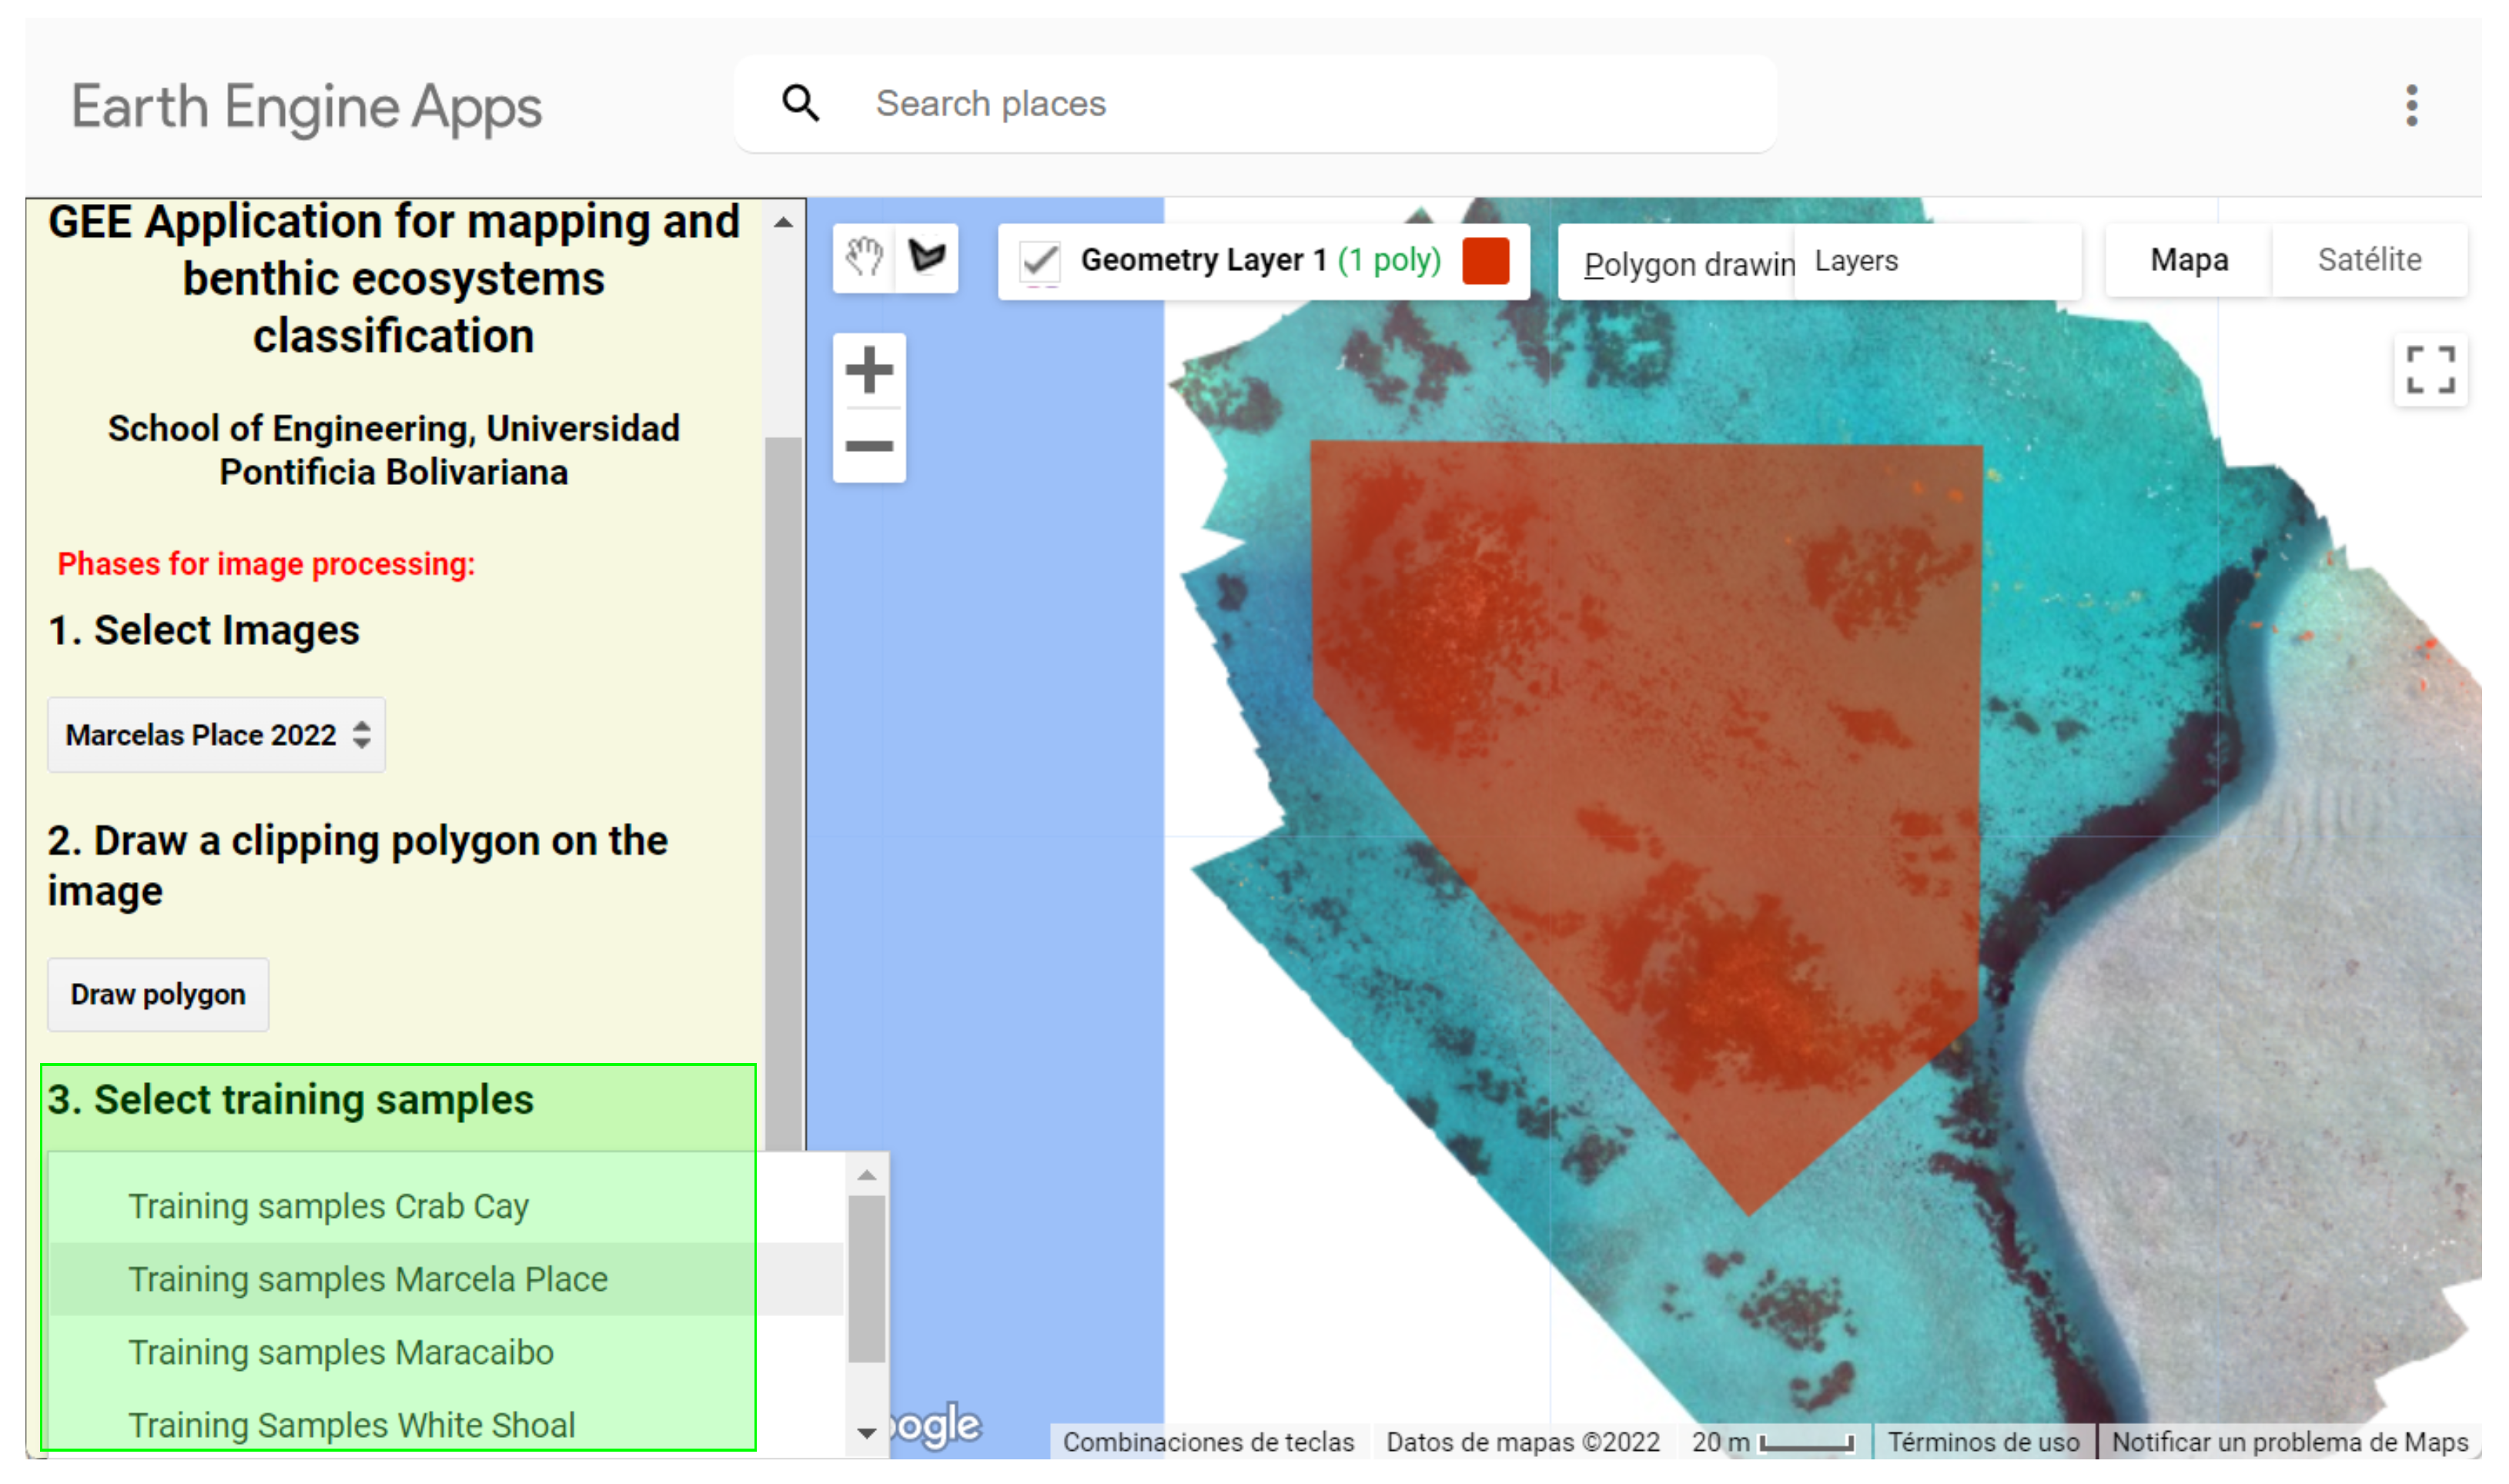The width and height of the screenshot is (2509, 1484).
Task: Open the three-dot options menu
Action: [x=2411, y=105]
